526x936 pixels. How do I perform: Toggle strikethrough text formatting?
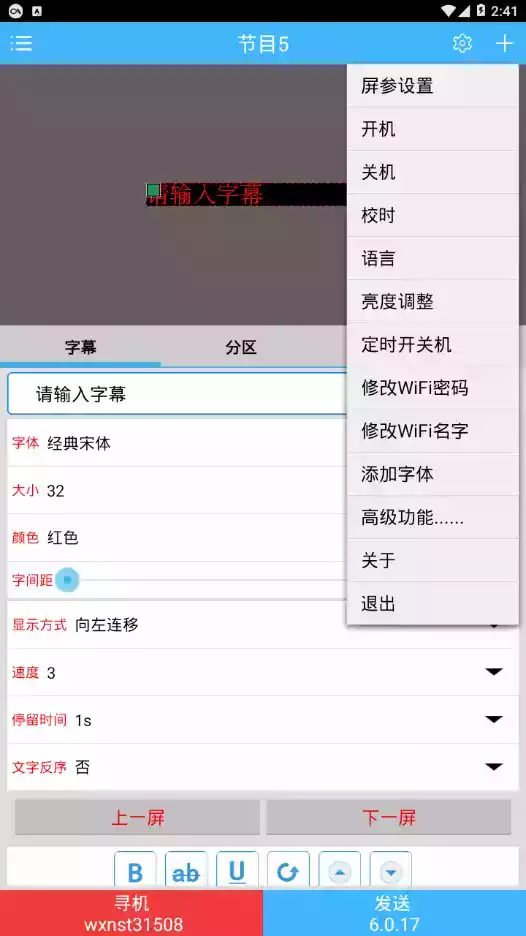pyautogui.click(x=186, y=872)
